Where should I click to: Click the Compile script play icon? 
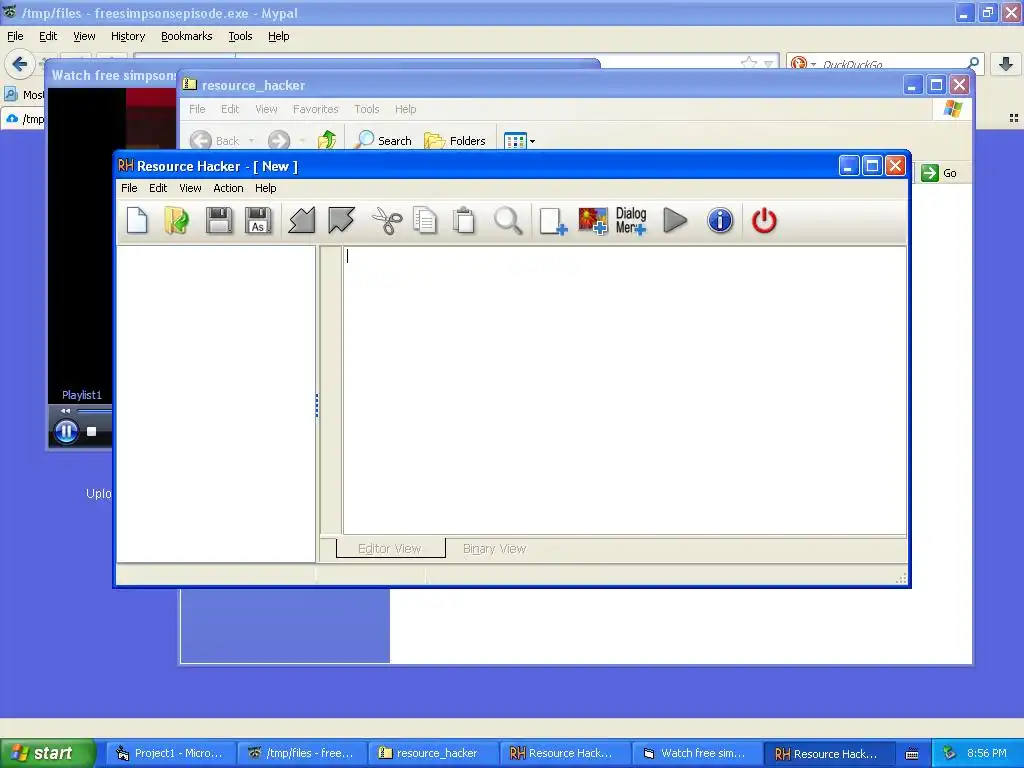point(675,220)
